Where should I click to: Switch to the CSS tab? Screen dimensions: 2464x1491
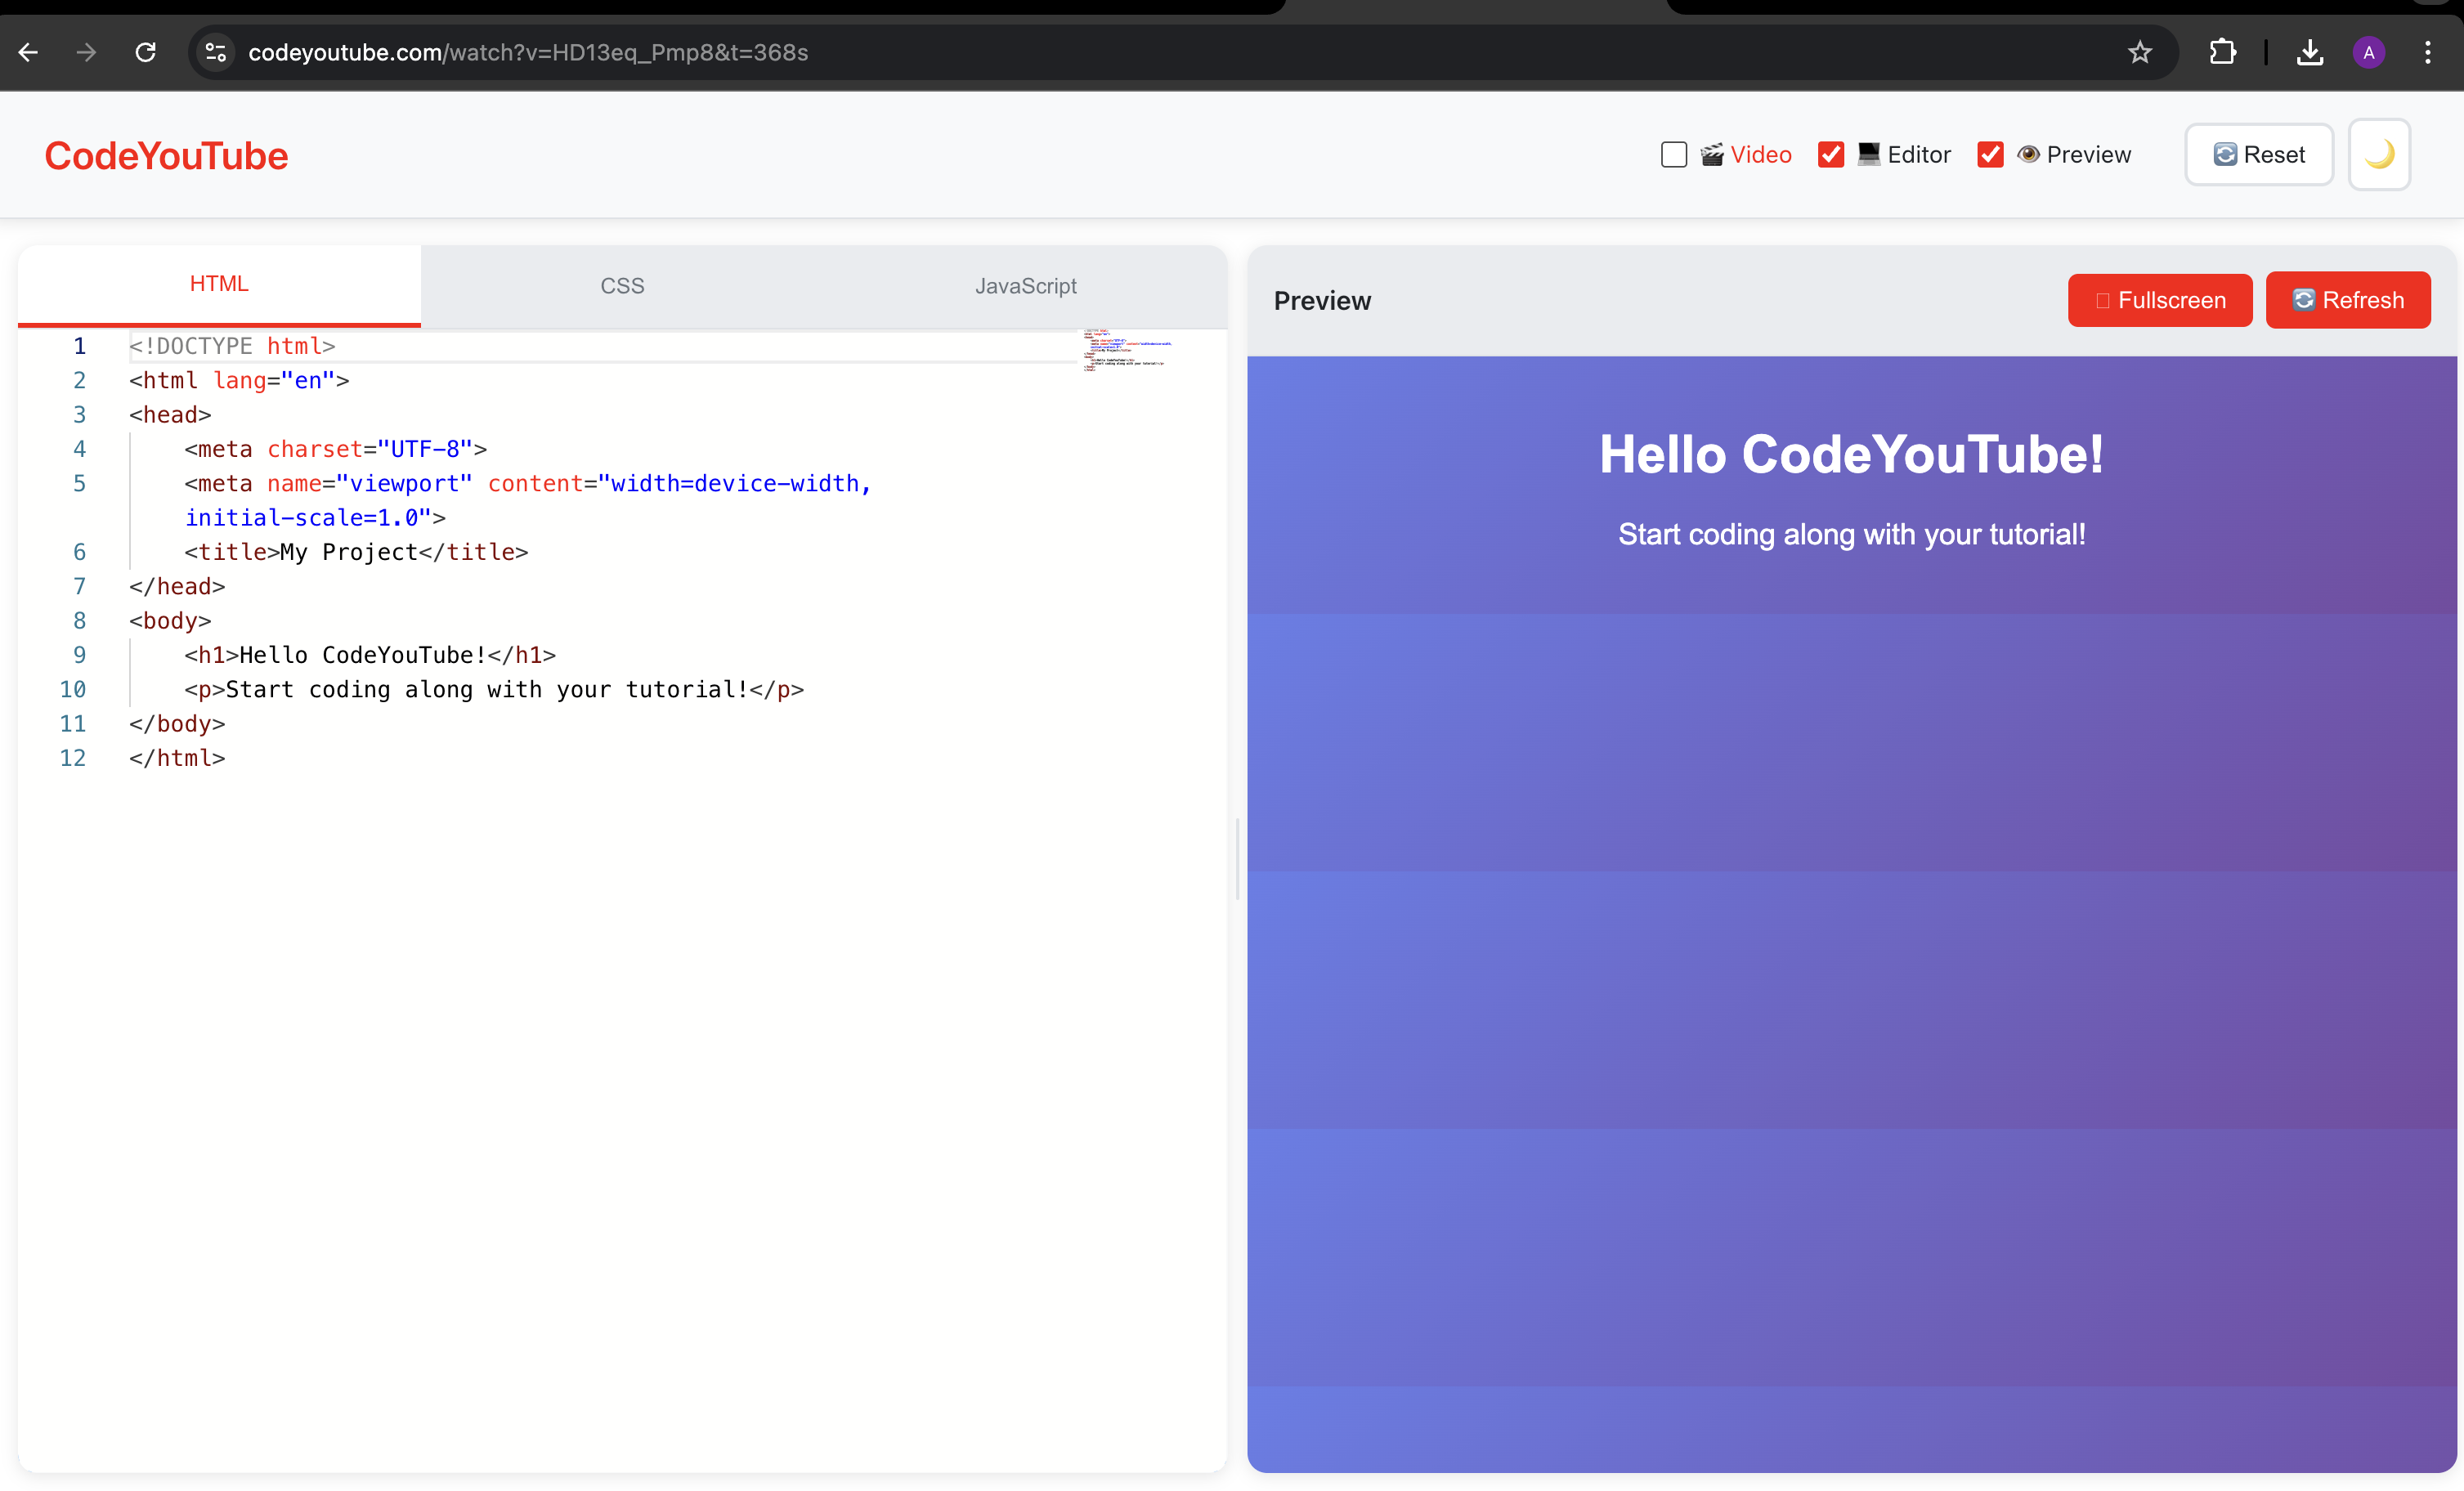[622, 286]
